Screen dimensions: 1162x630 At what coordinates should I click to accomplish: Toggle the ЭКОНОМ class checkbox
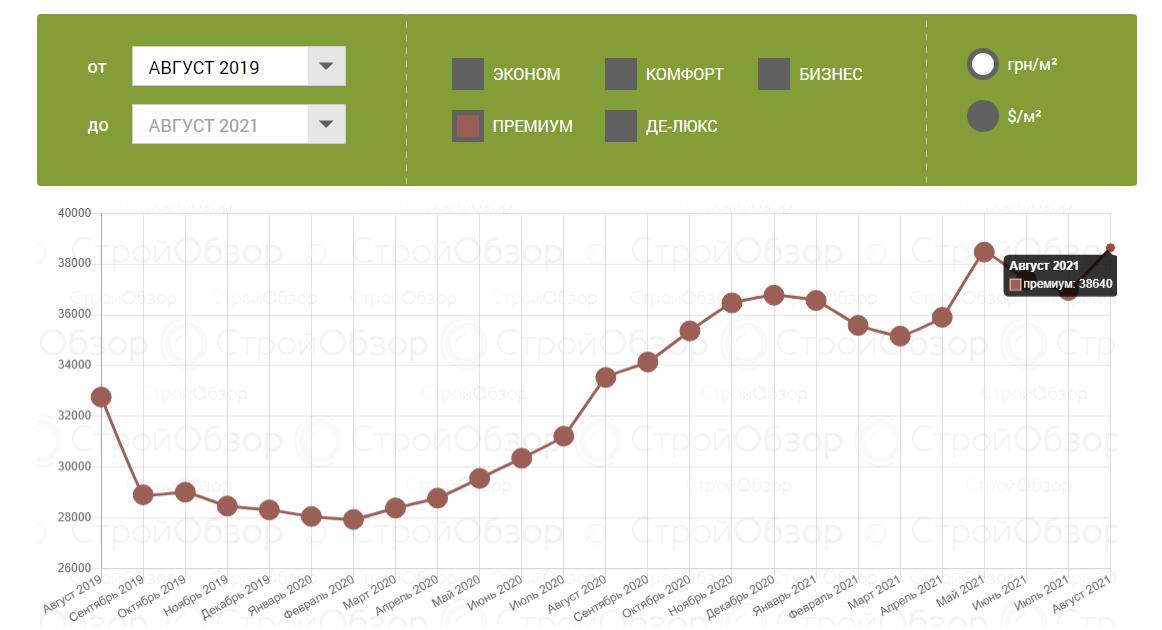(468, 74)
